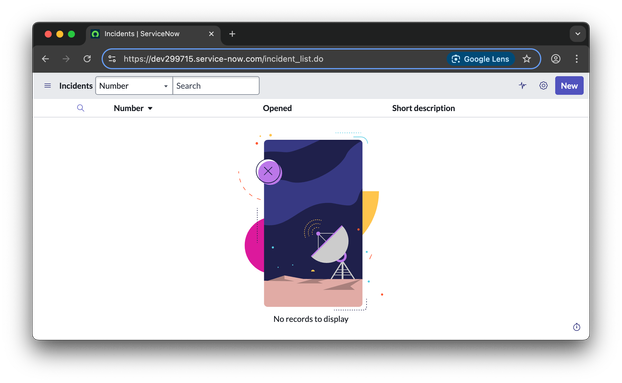Close the Incidents | ServiceNow tab
The image size is (622, 383).
(211, 34)
